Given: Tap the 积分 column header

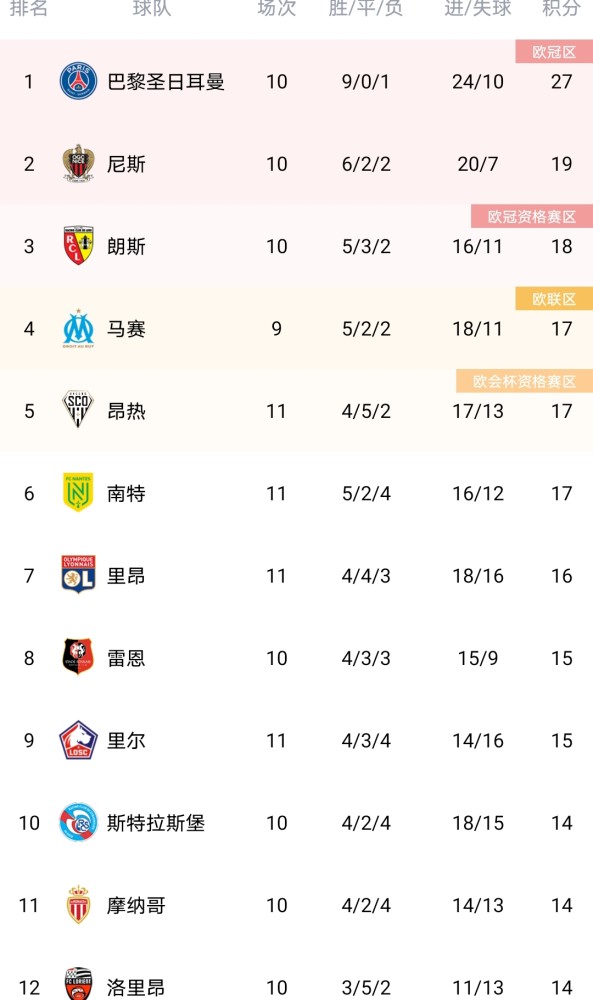Looking at the screenshot, I should [561, 8].
